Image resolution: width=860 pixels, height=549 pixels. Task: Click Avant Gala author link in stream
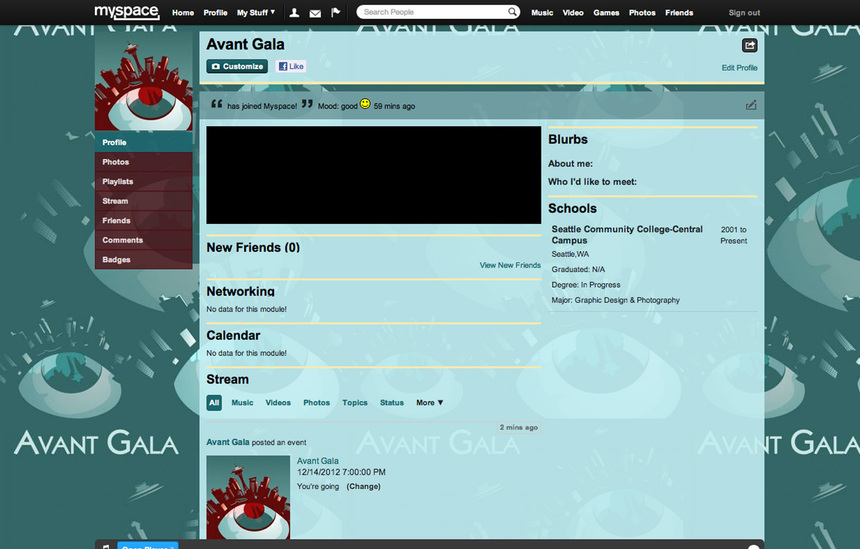[x=228, y=442]
